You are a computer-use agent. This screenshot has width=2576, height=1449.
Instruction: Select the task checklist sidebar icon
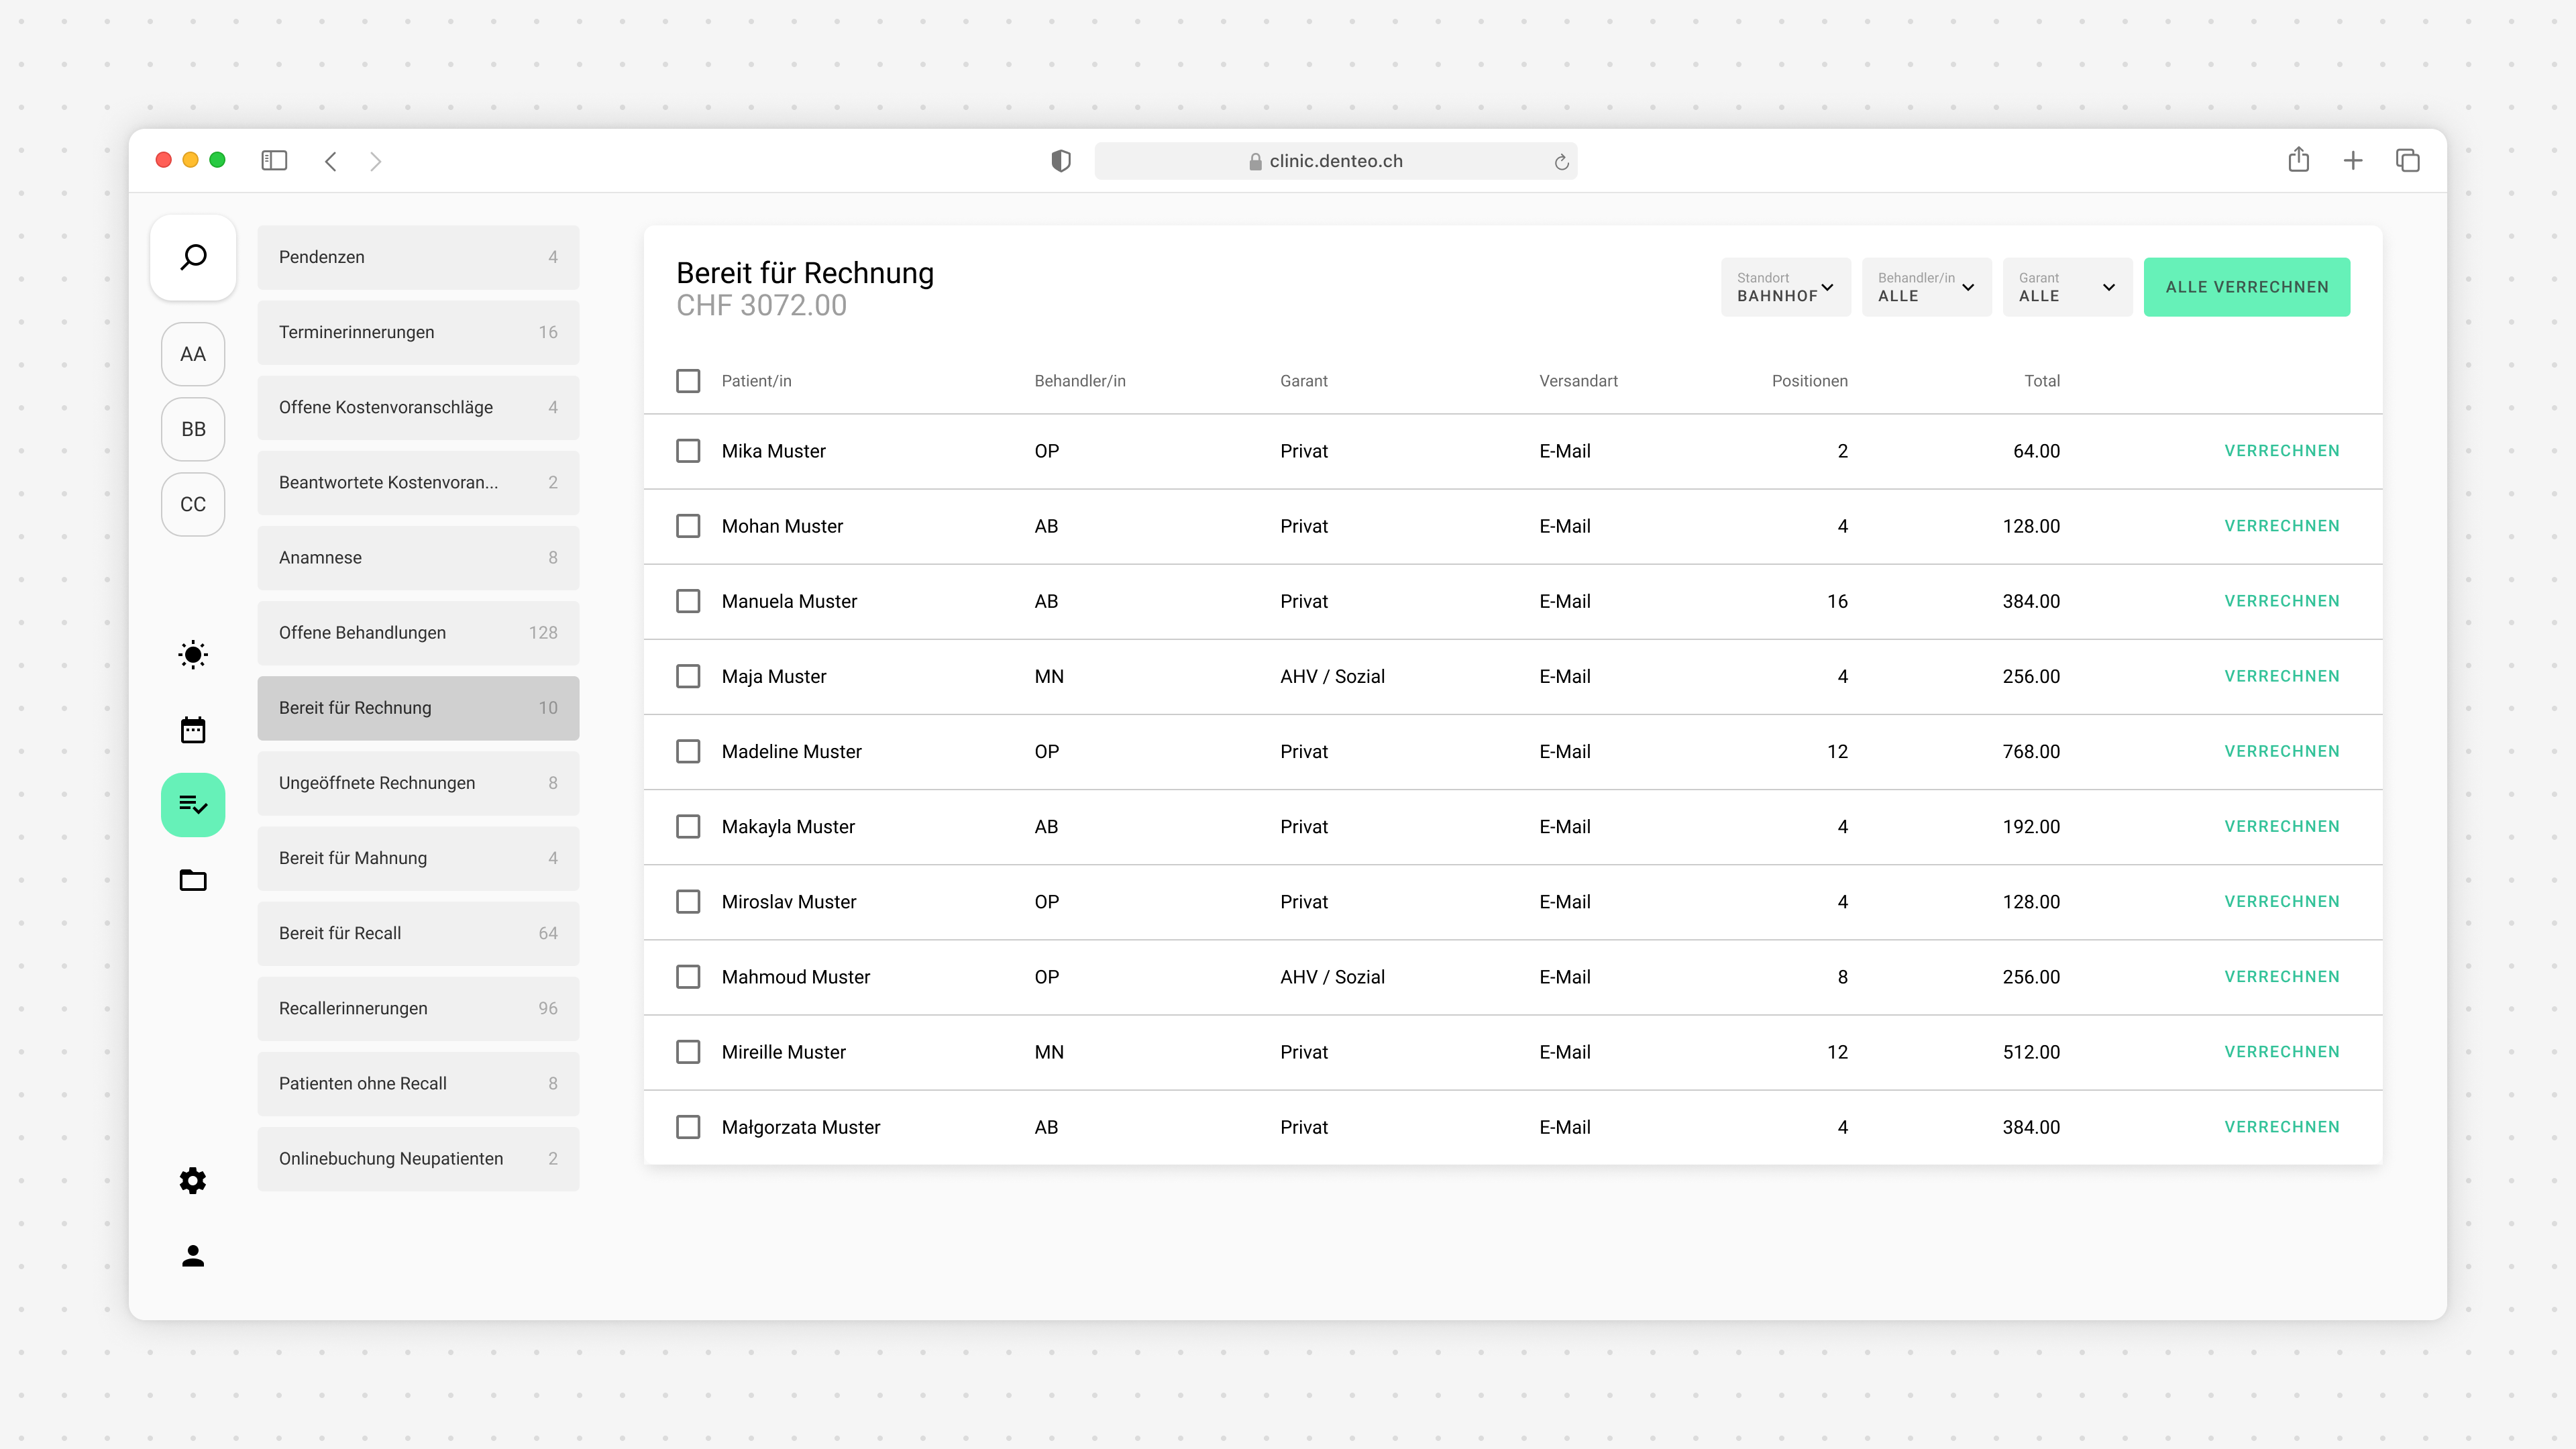[193, 805]
